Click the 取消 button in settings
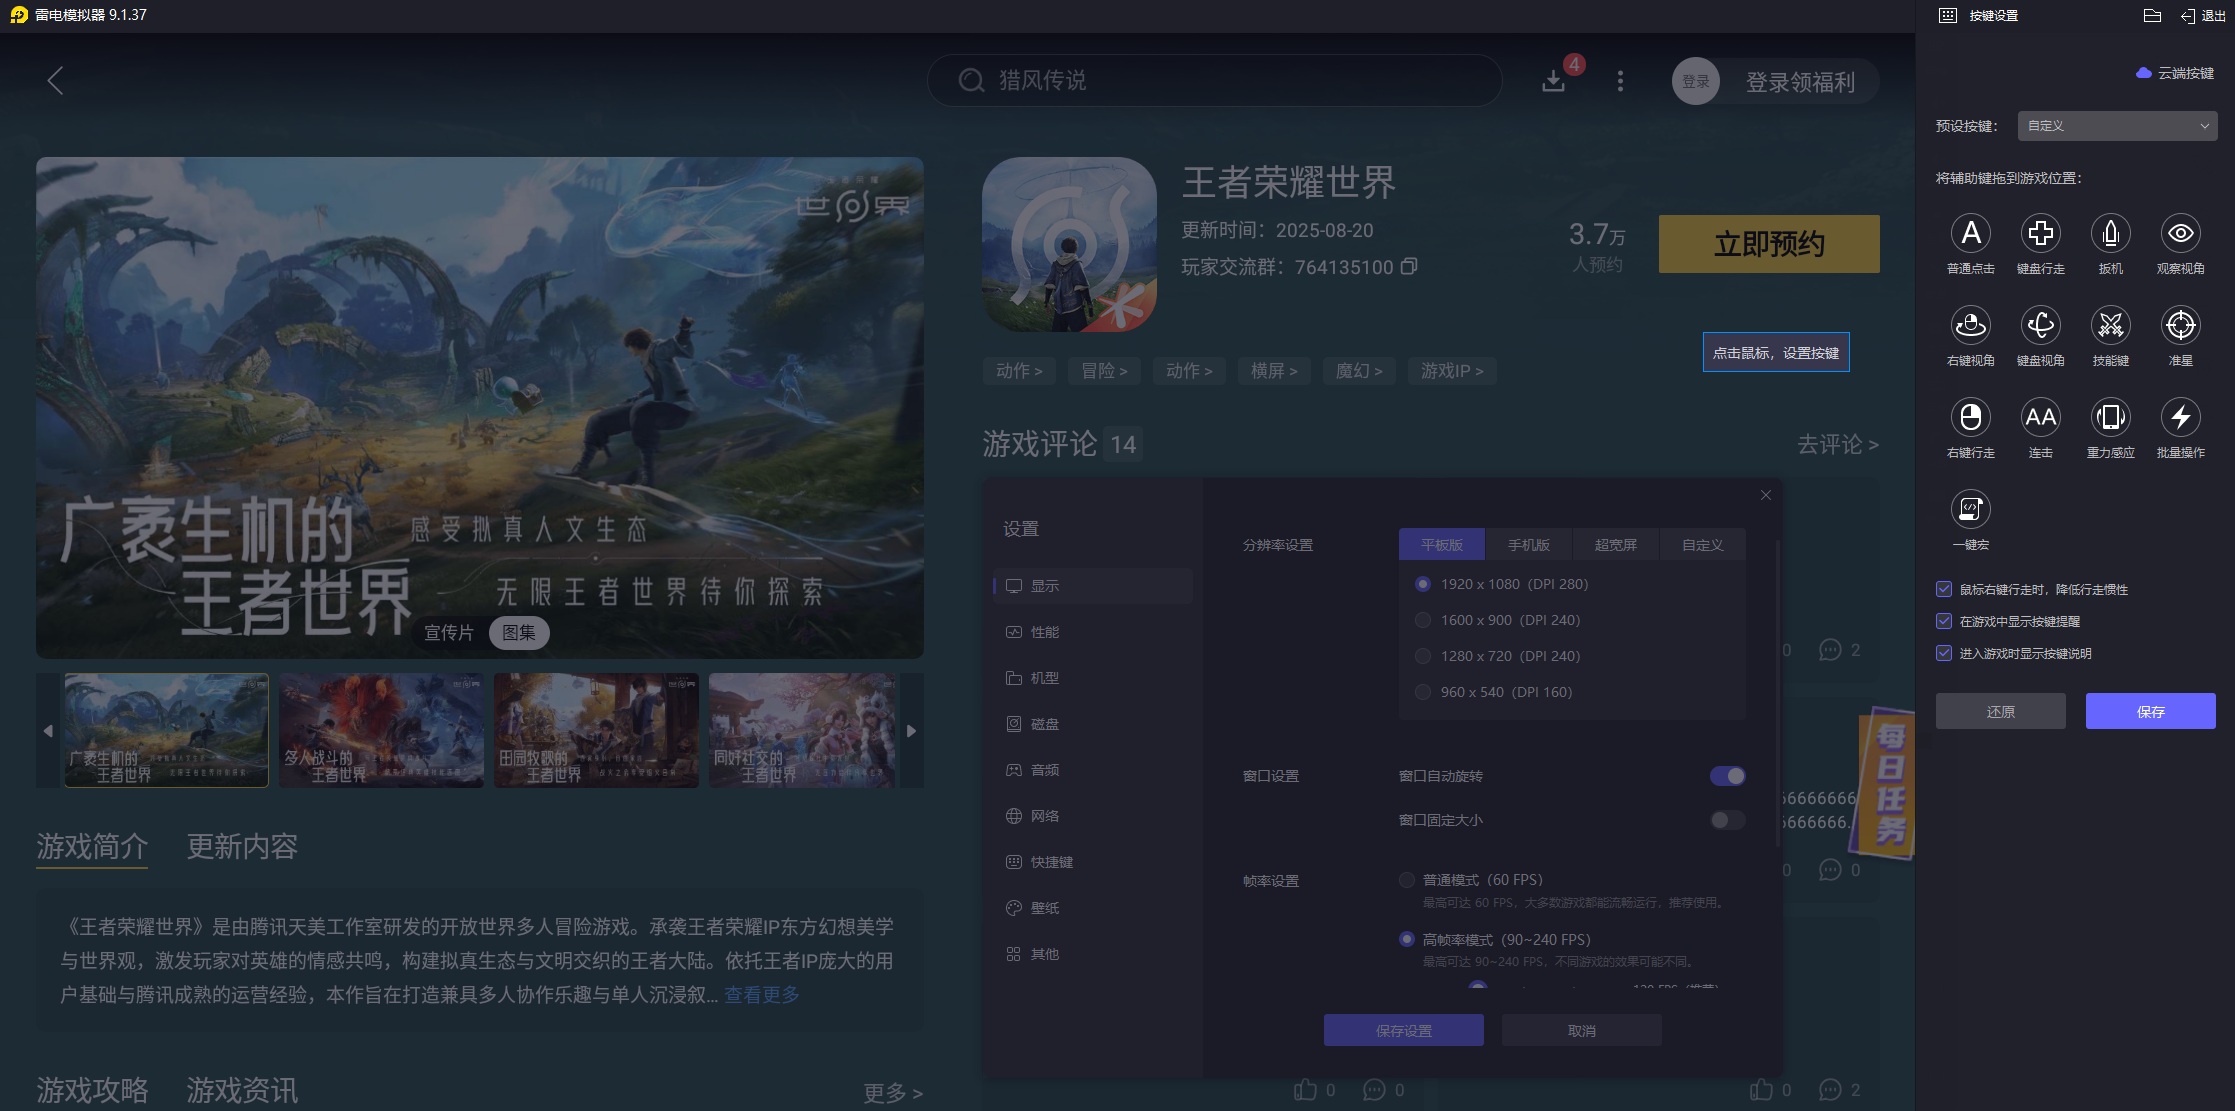 (x=1582, y=1030)
